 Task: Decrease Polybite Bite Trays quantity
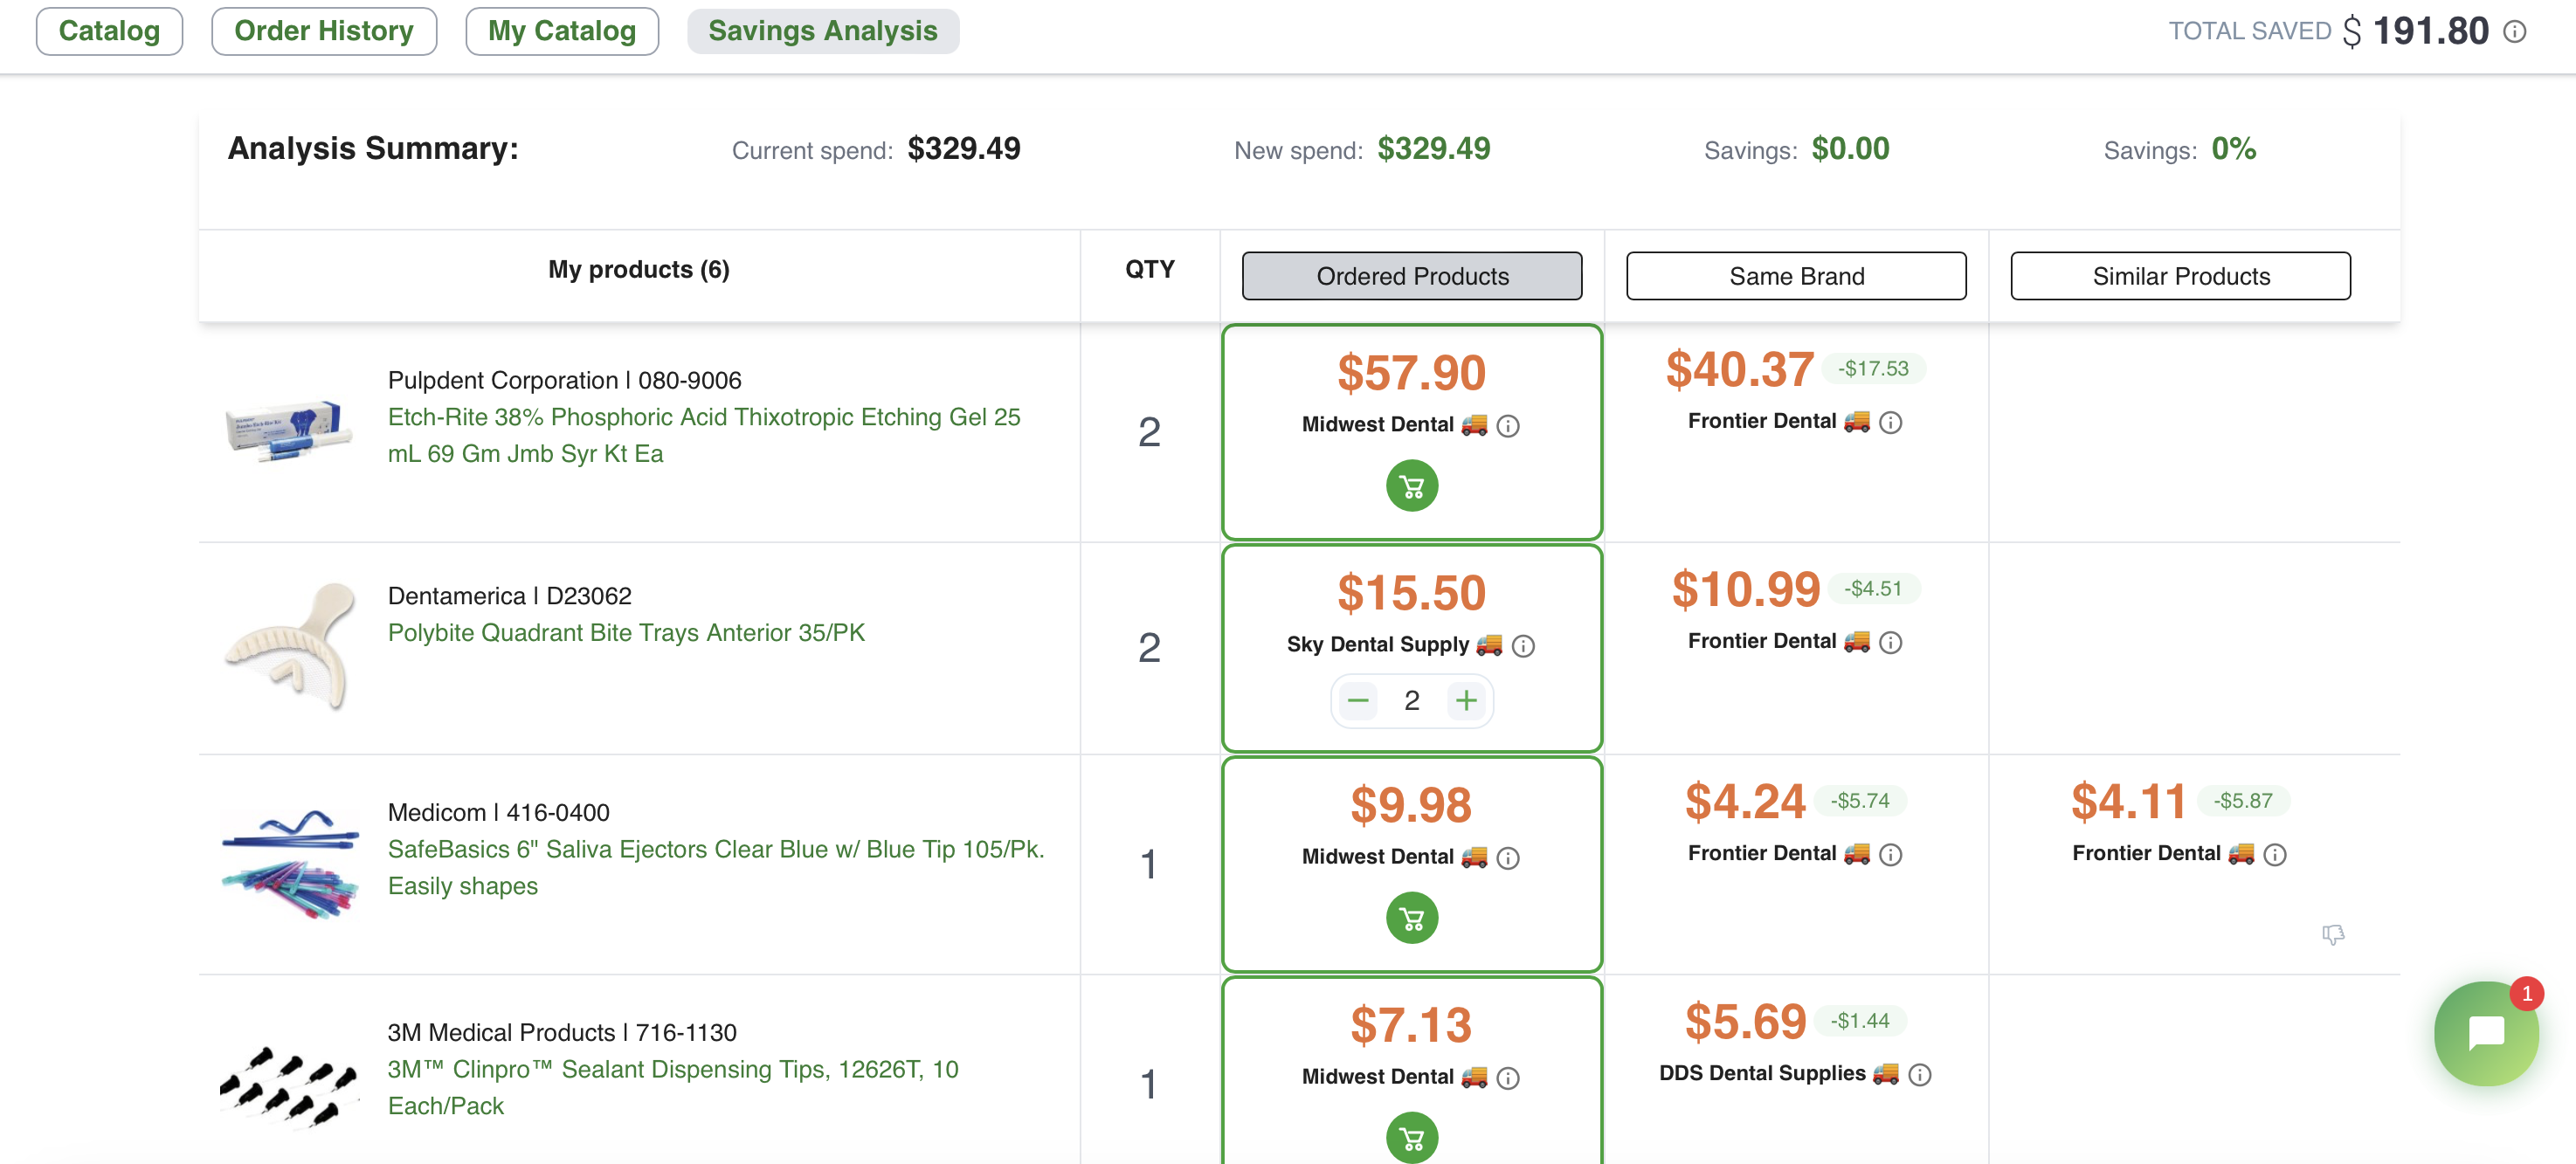coord(1357,701)
